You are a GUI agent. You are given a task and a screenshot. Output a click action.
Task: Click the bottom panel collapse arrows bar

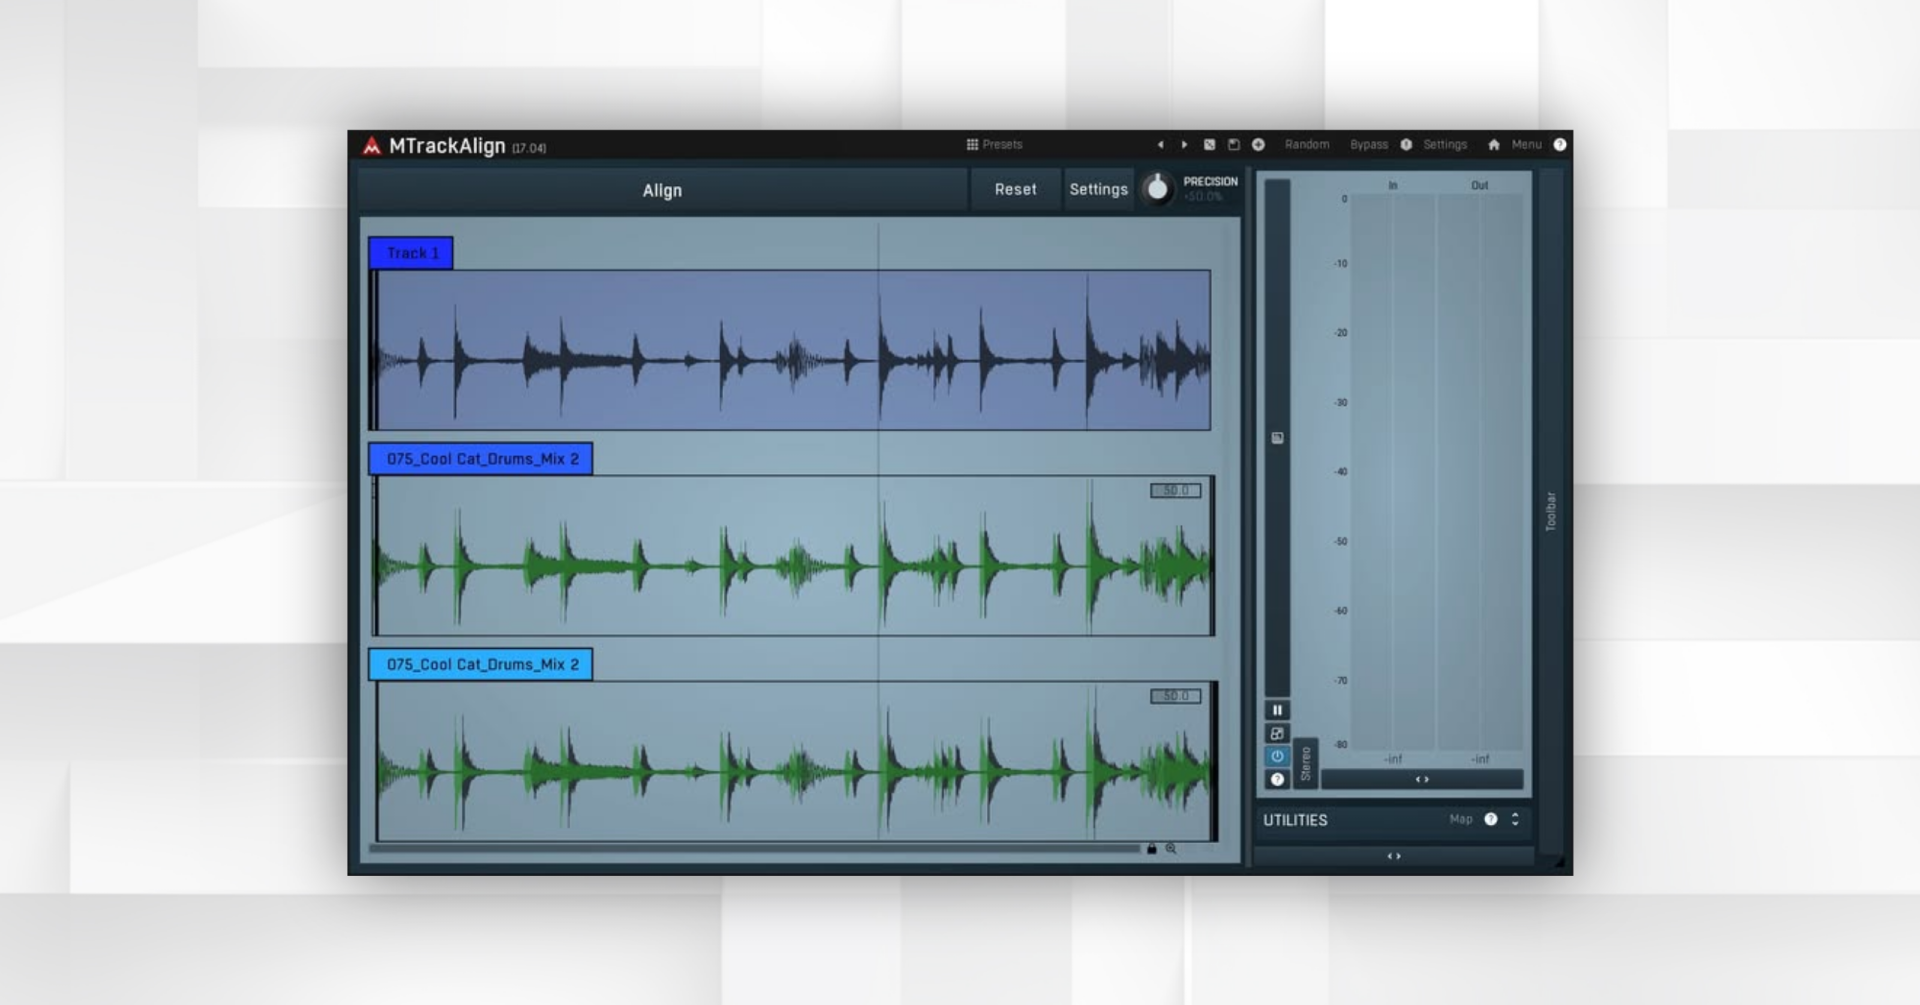1394,856
